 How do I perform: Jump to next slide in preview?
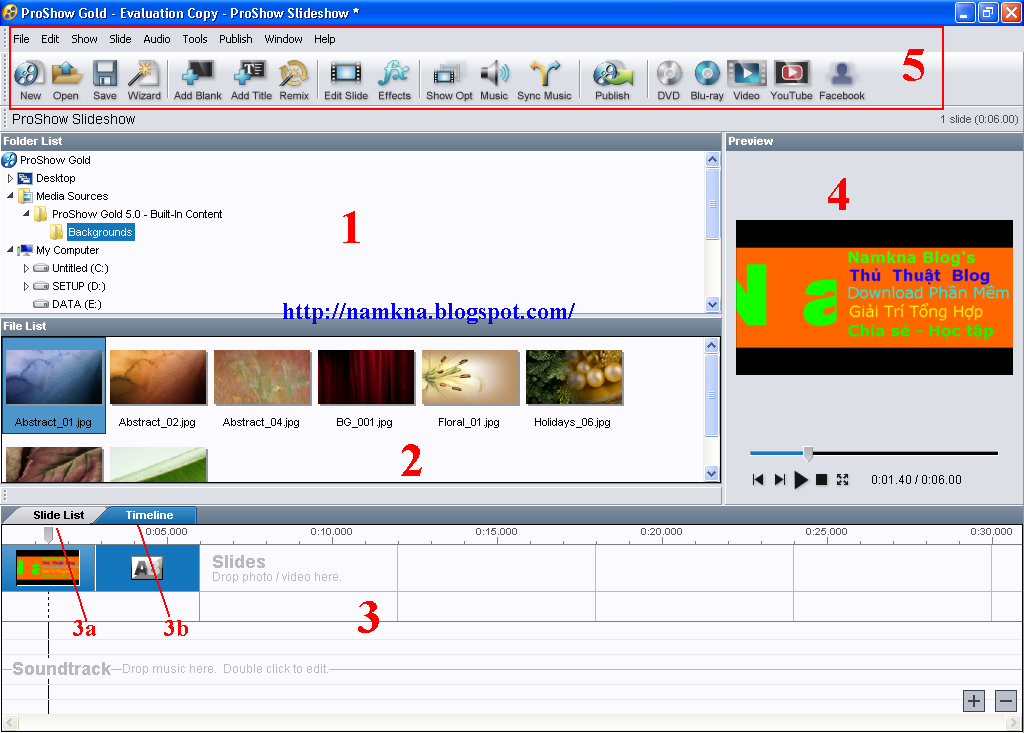(780, 480)
